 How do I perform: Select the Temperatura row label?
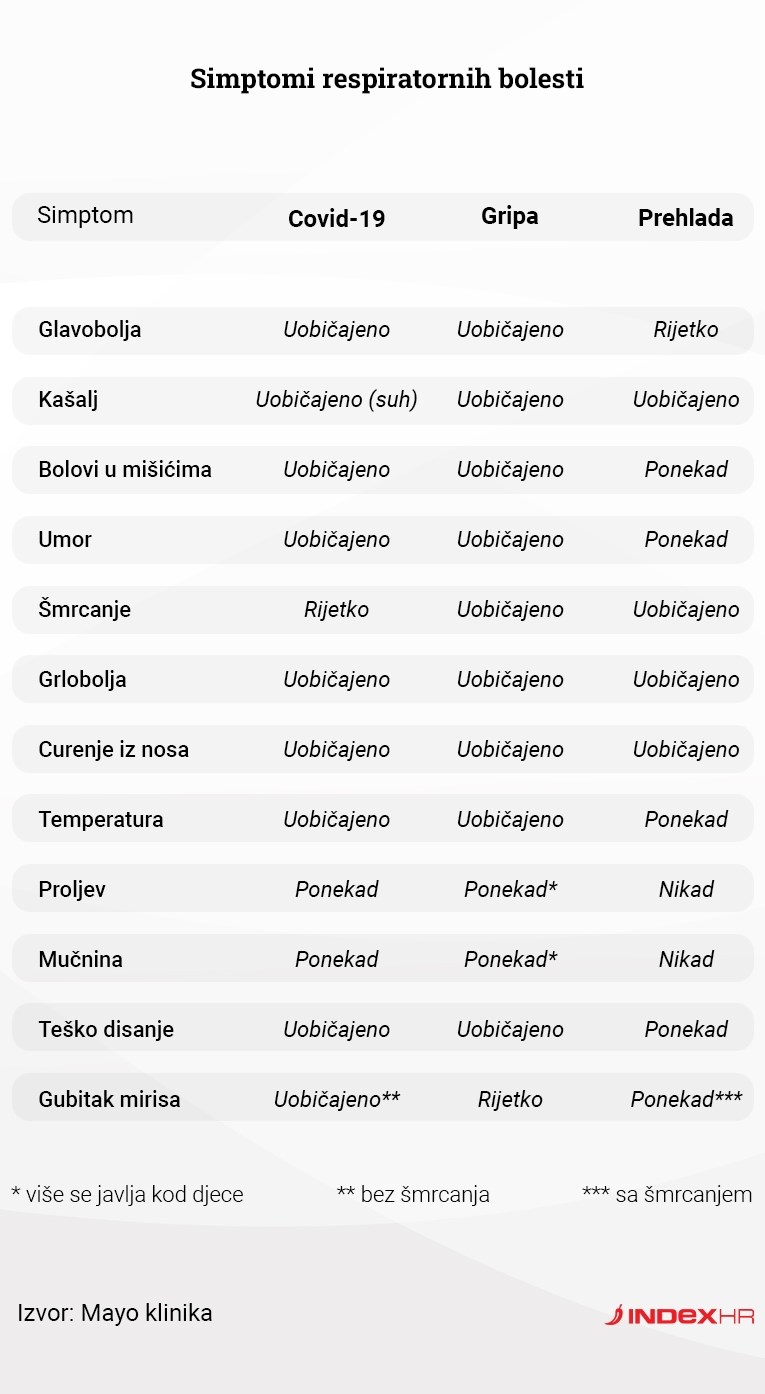pyautogui.click(x=101, y=820)
